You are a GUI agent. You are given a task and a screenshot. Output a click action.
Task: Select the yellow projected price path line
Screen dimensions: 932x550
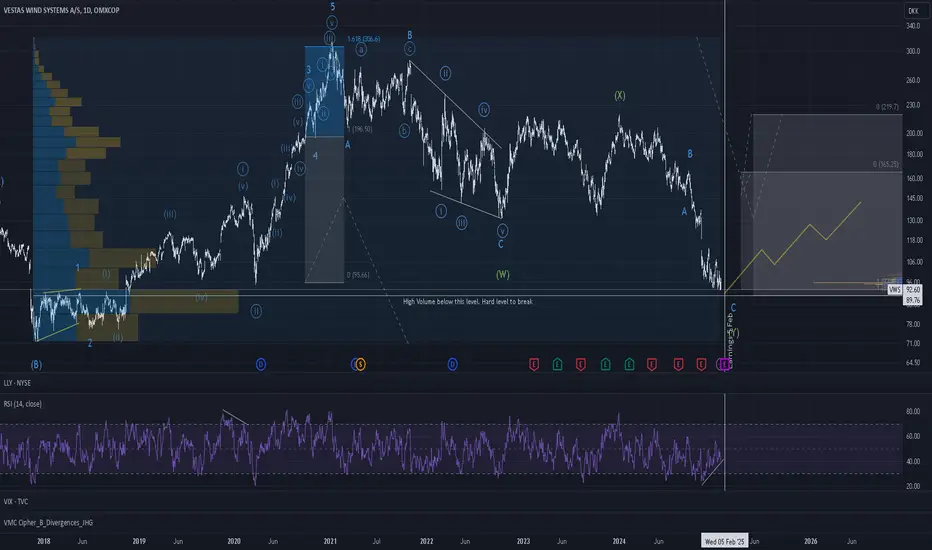coord(792,247)
